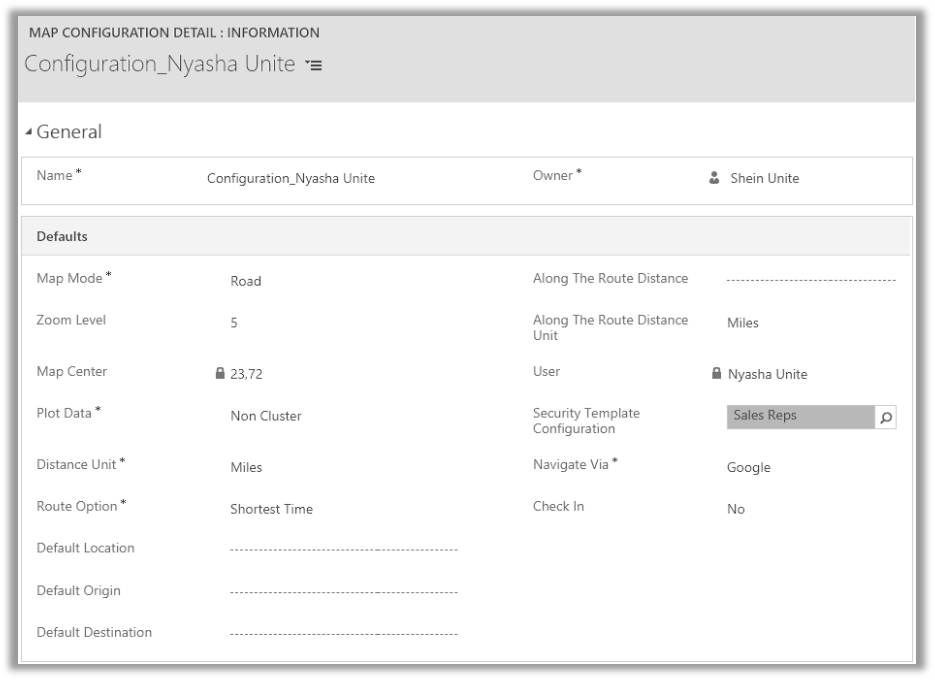
Task: Click the lock icon beside Nyasha Unite user
Action: 716,374
